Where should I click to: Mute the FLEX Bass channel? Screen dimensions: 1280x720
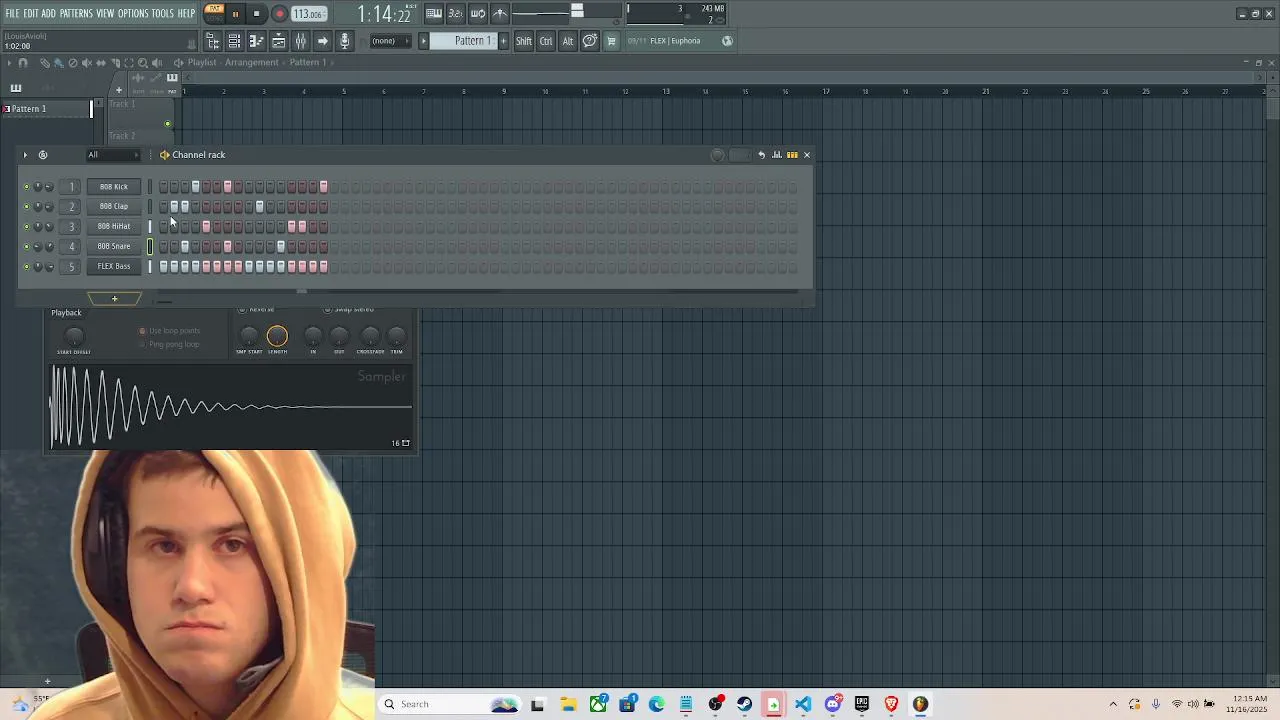click(27, 267)
